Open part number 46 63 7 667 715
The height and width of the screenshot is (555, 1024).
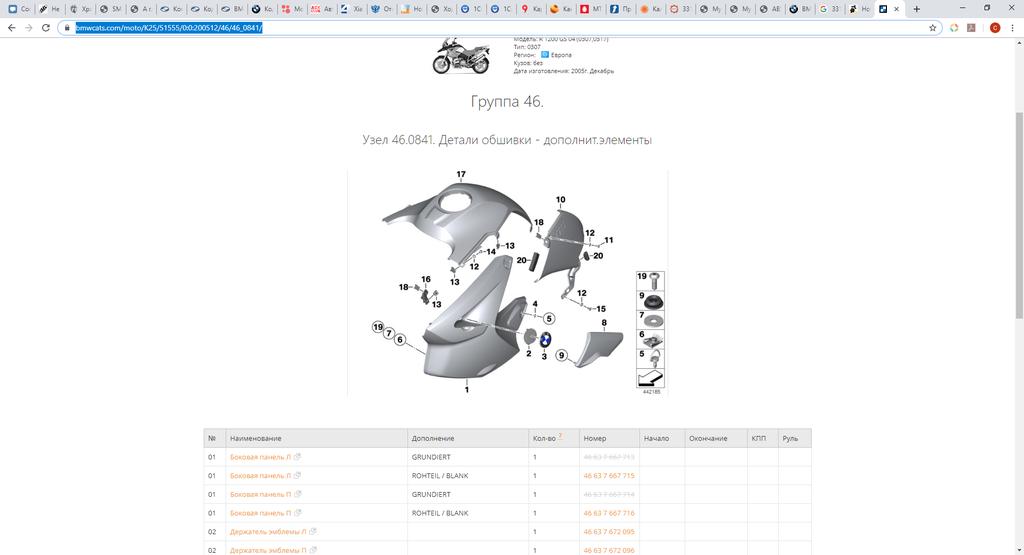point(608,476)
